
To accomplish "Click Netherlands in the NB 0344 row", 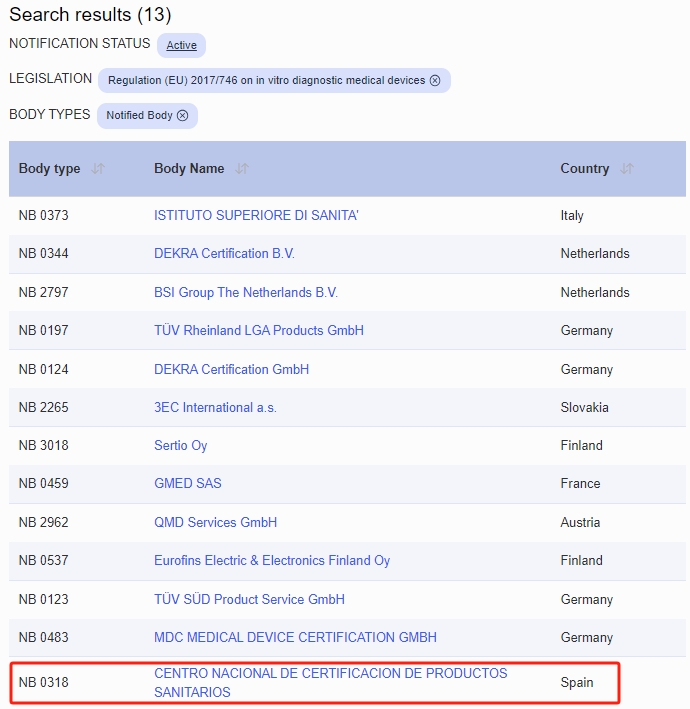I will tap(595, 253).
